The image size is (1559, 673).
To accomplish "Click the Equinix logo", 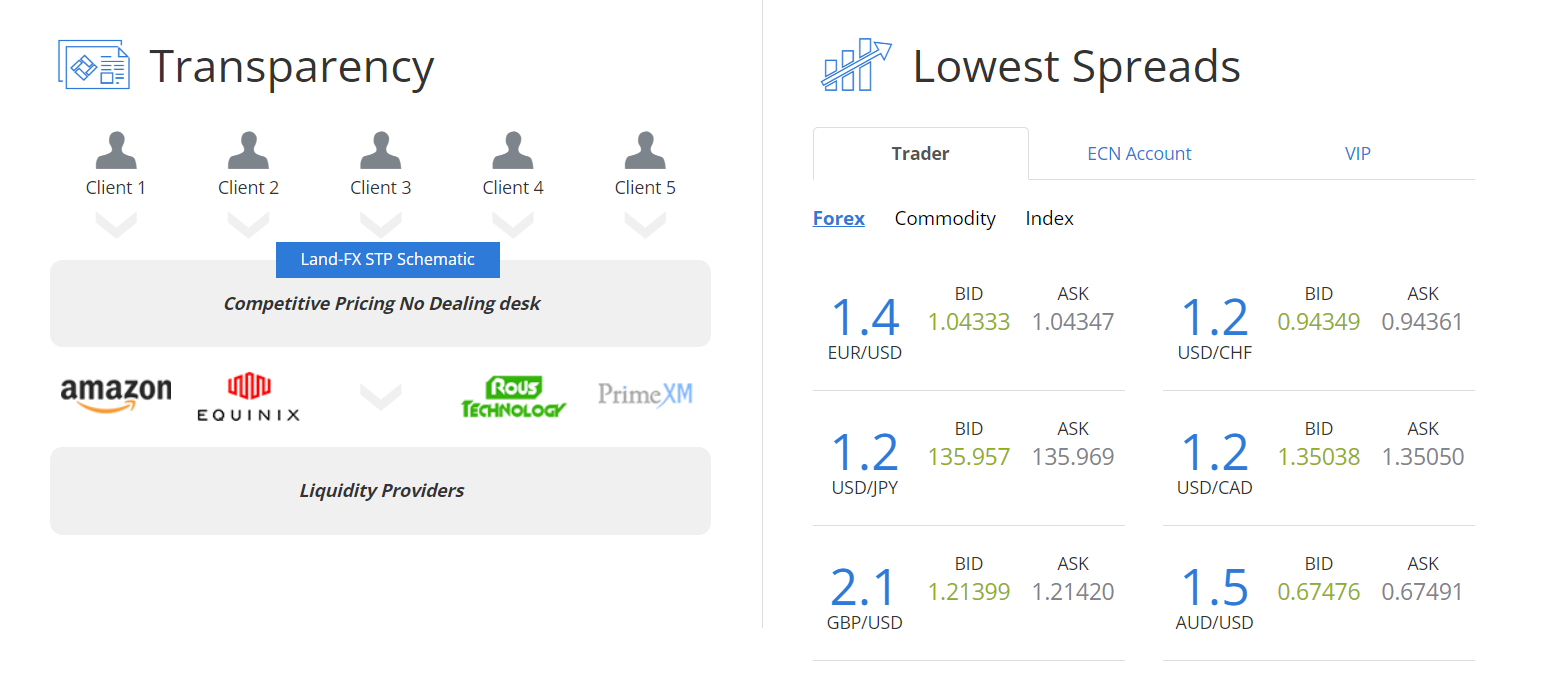I will pos(248,397).
